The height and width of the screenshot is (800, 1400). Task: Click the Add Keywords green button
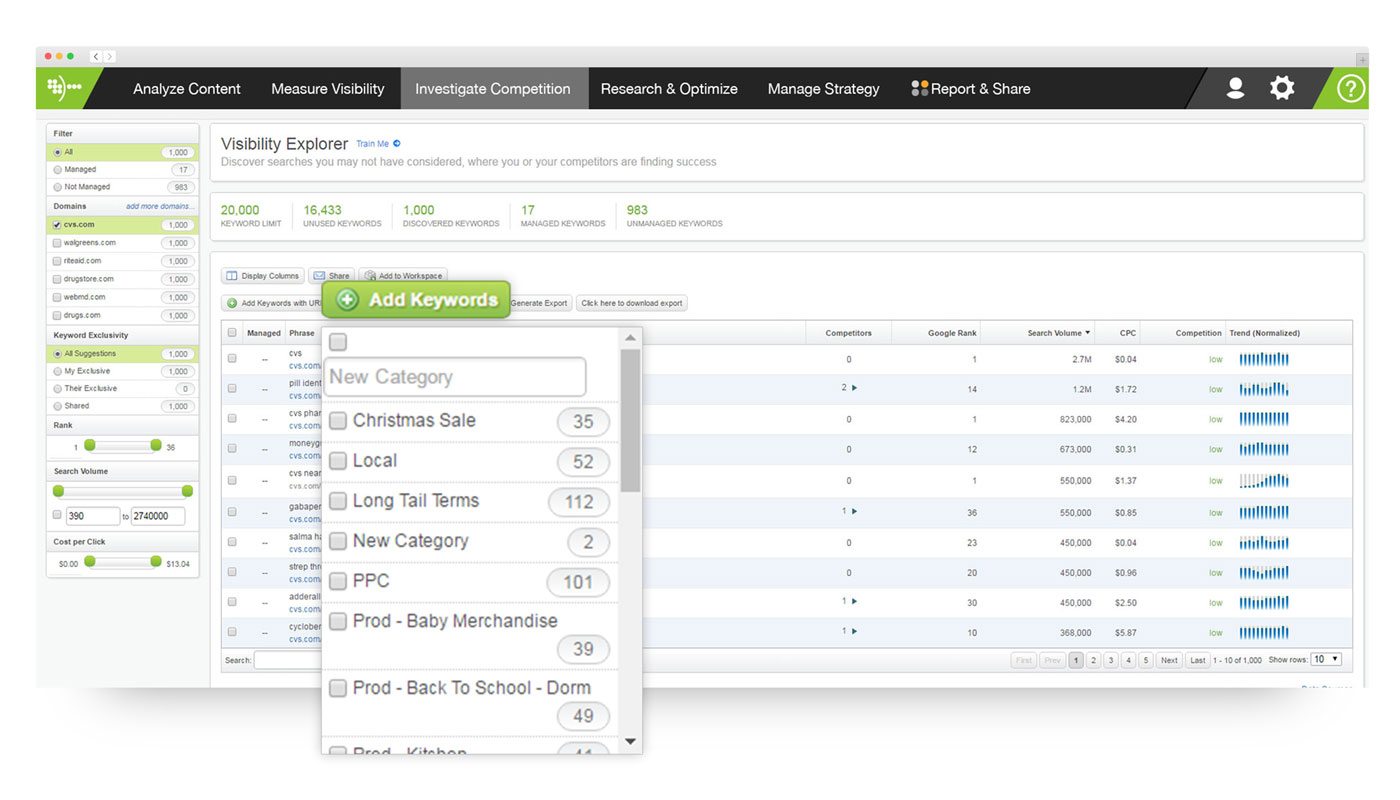tap(416, 299)
